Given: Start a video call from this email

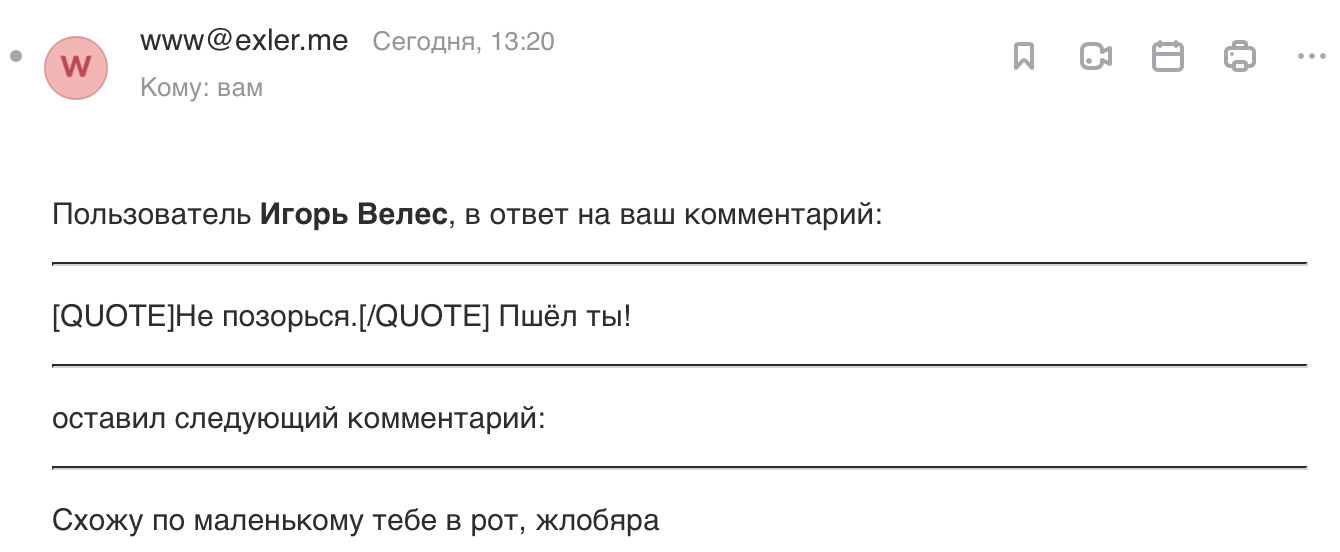Looking at the screenshot, I should point(1096,56).
